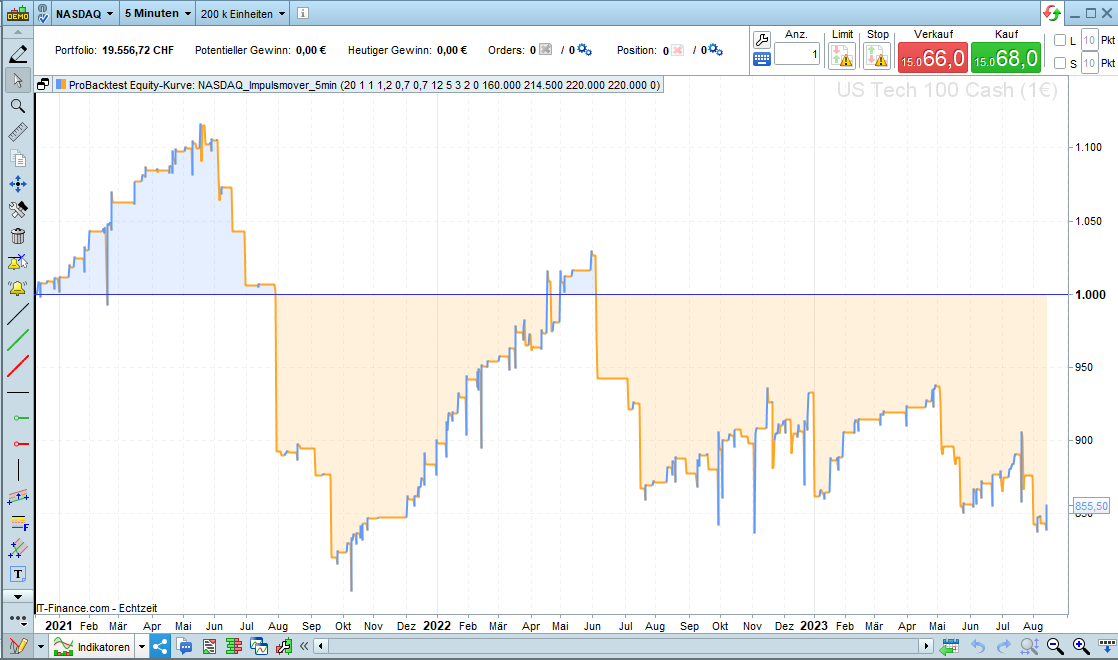Open the 200 k Einheiten dropdown
1118x660 pixels.
point(242,14)
